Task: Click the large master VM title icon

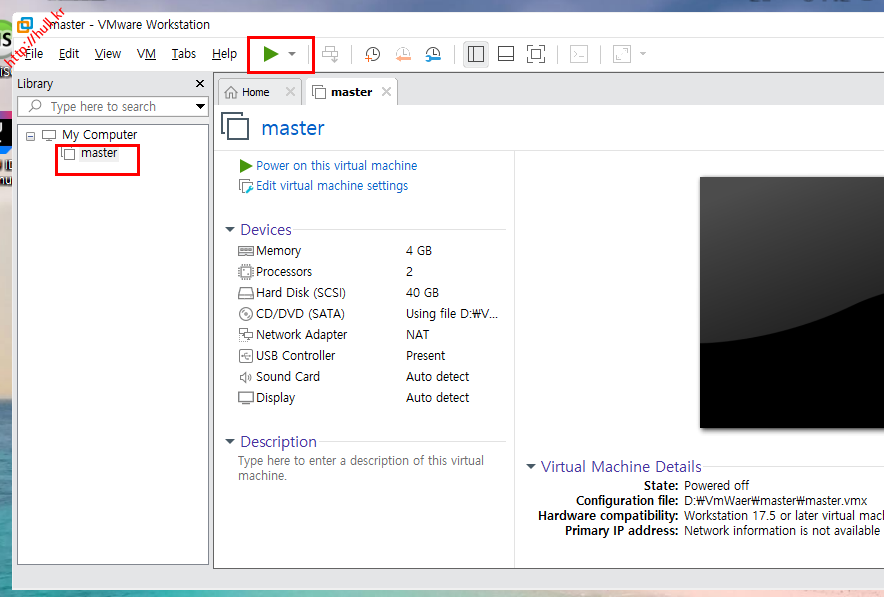Action: pyautogui.click(x=235, y=126)
